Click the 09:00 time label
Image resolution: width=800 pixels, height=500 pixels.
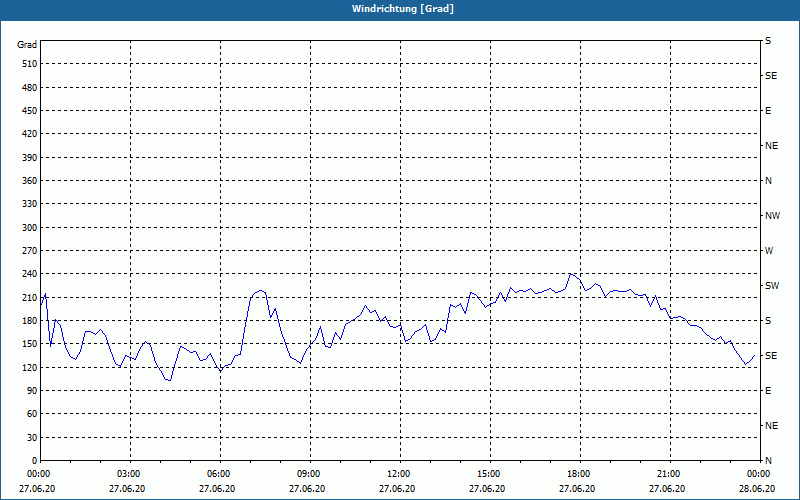[x=307, y=474]
